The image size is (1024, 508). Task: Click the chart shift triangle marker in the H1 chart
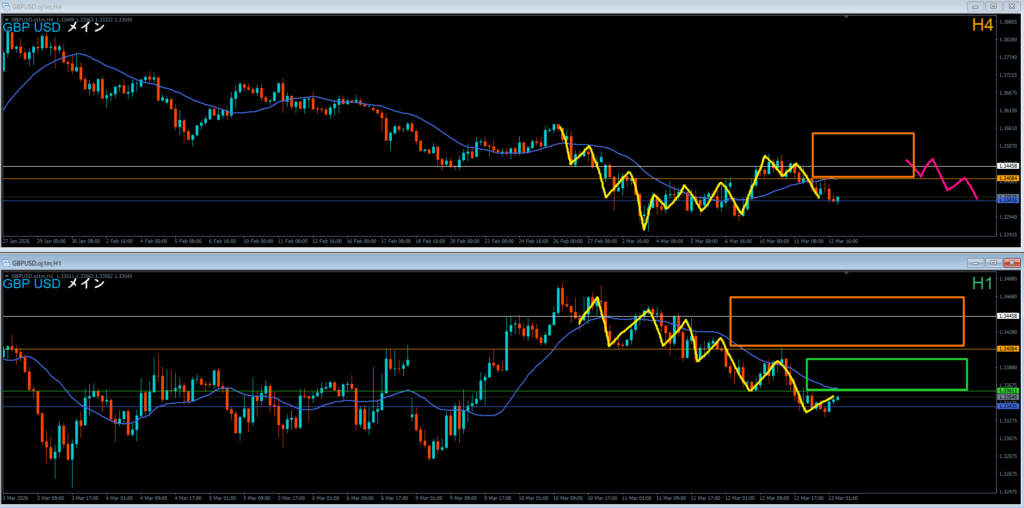pyautogui.click(x=846, y=274)
